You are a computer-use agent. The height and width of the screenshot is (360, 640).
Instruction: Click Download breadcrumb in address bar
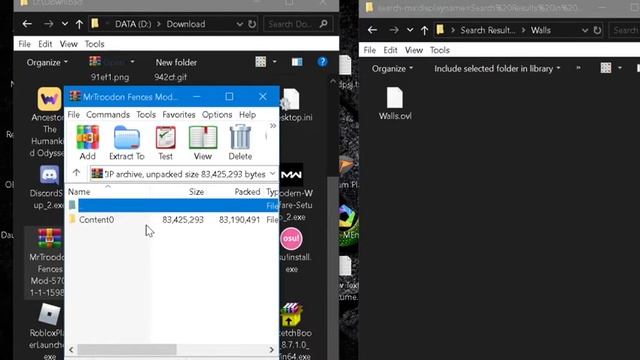pos(186,24)
